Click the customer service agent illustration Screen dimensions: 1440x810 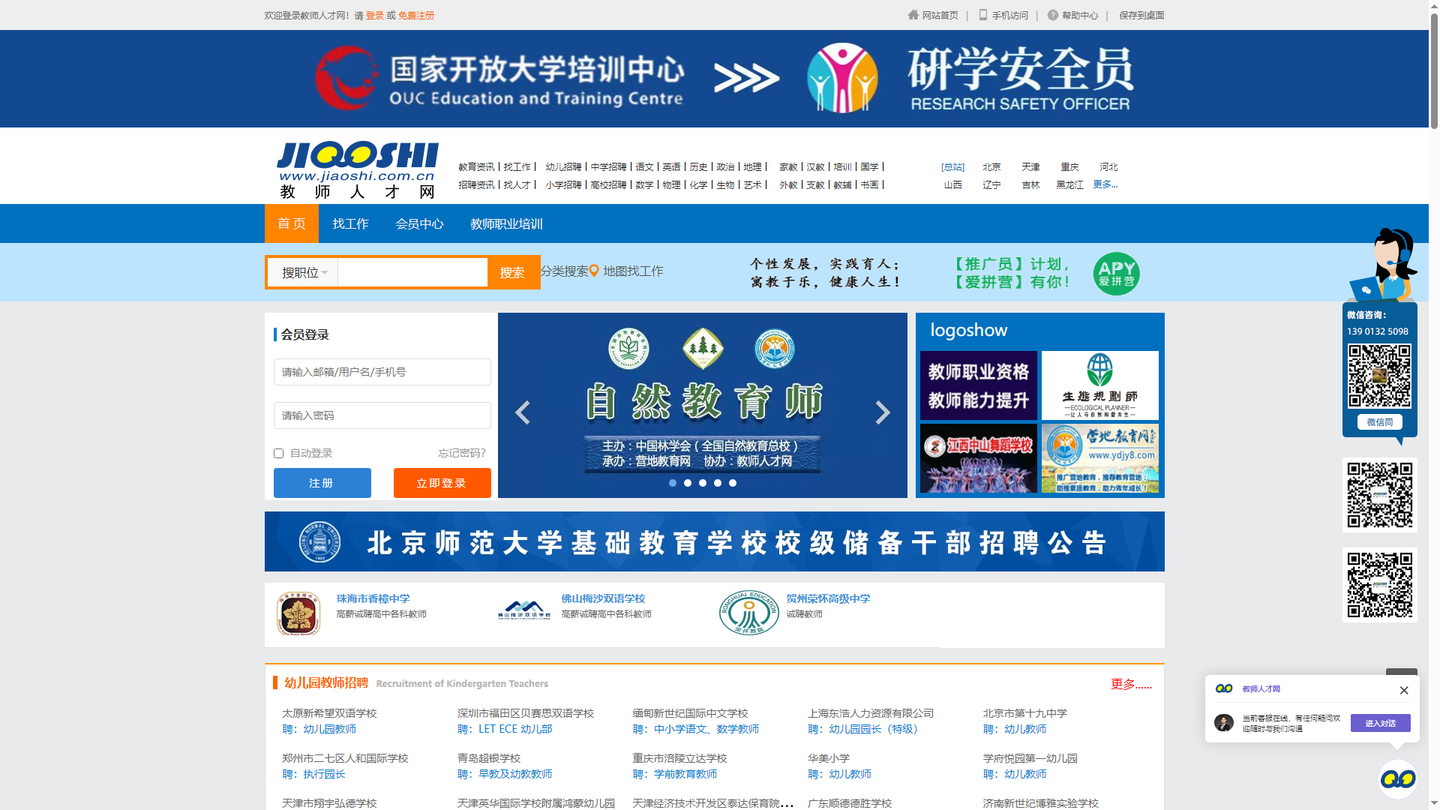click(x=1386, y=265)
